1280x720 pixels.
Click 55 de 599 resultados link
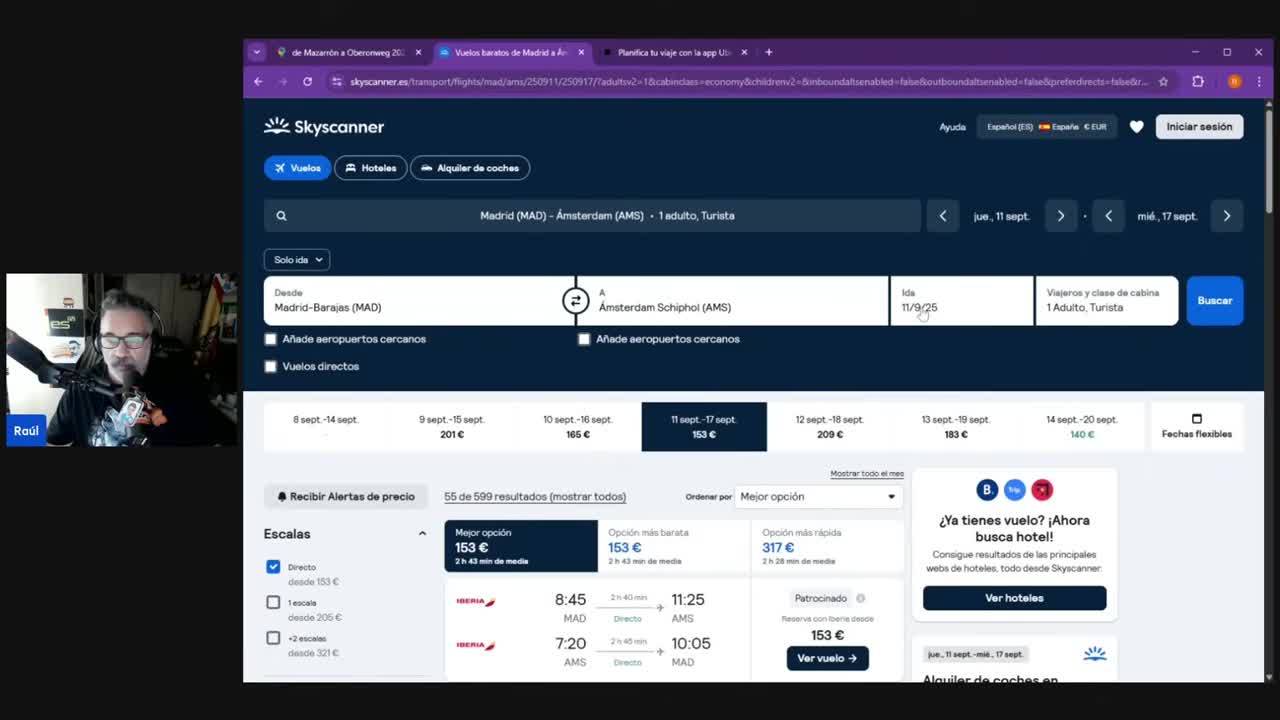click(535, 497)
